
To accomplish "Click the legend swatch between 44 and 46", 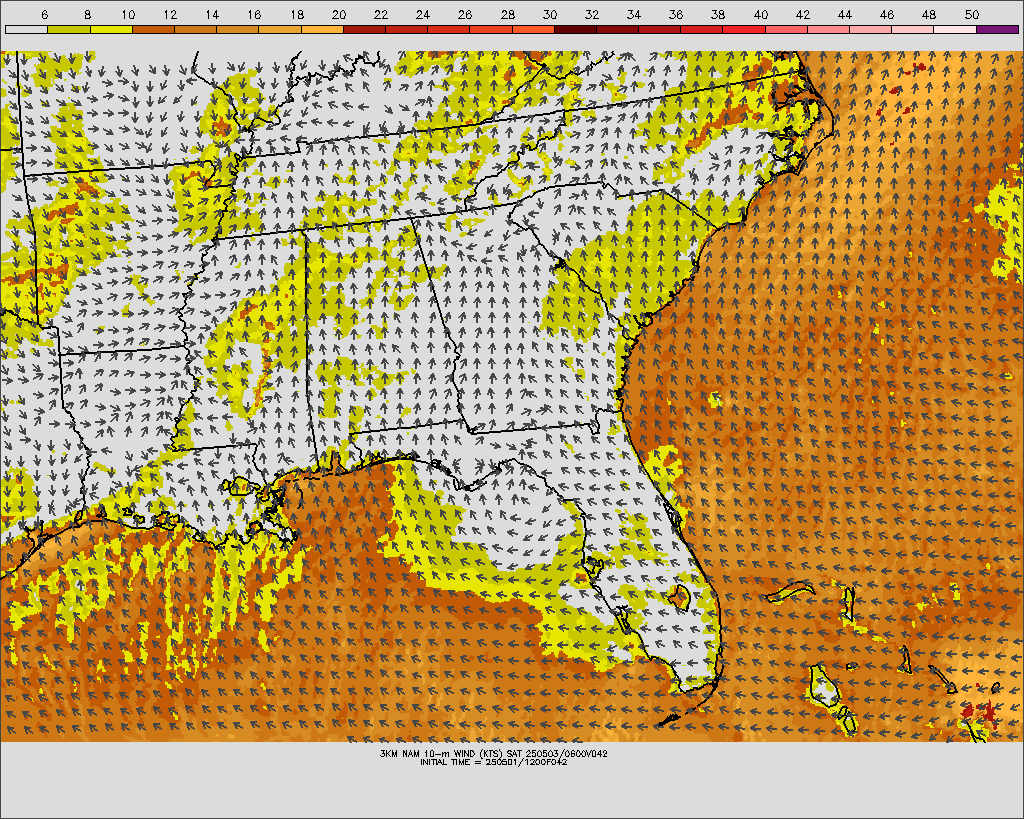I will [x=871, y=29].
